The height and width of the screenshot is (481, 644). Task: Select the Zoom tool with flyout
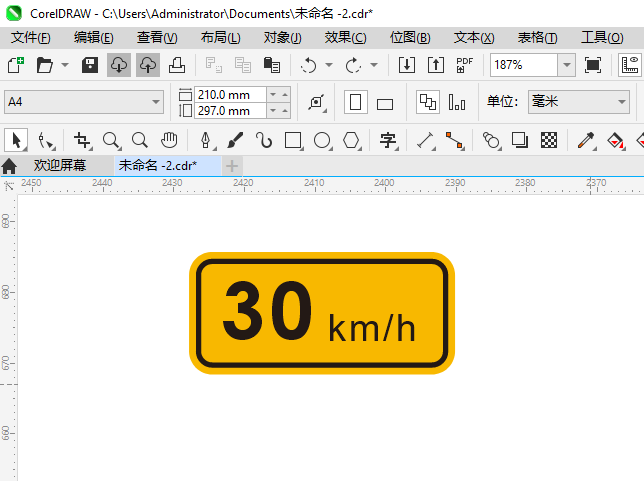coord(111,140)
